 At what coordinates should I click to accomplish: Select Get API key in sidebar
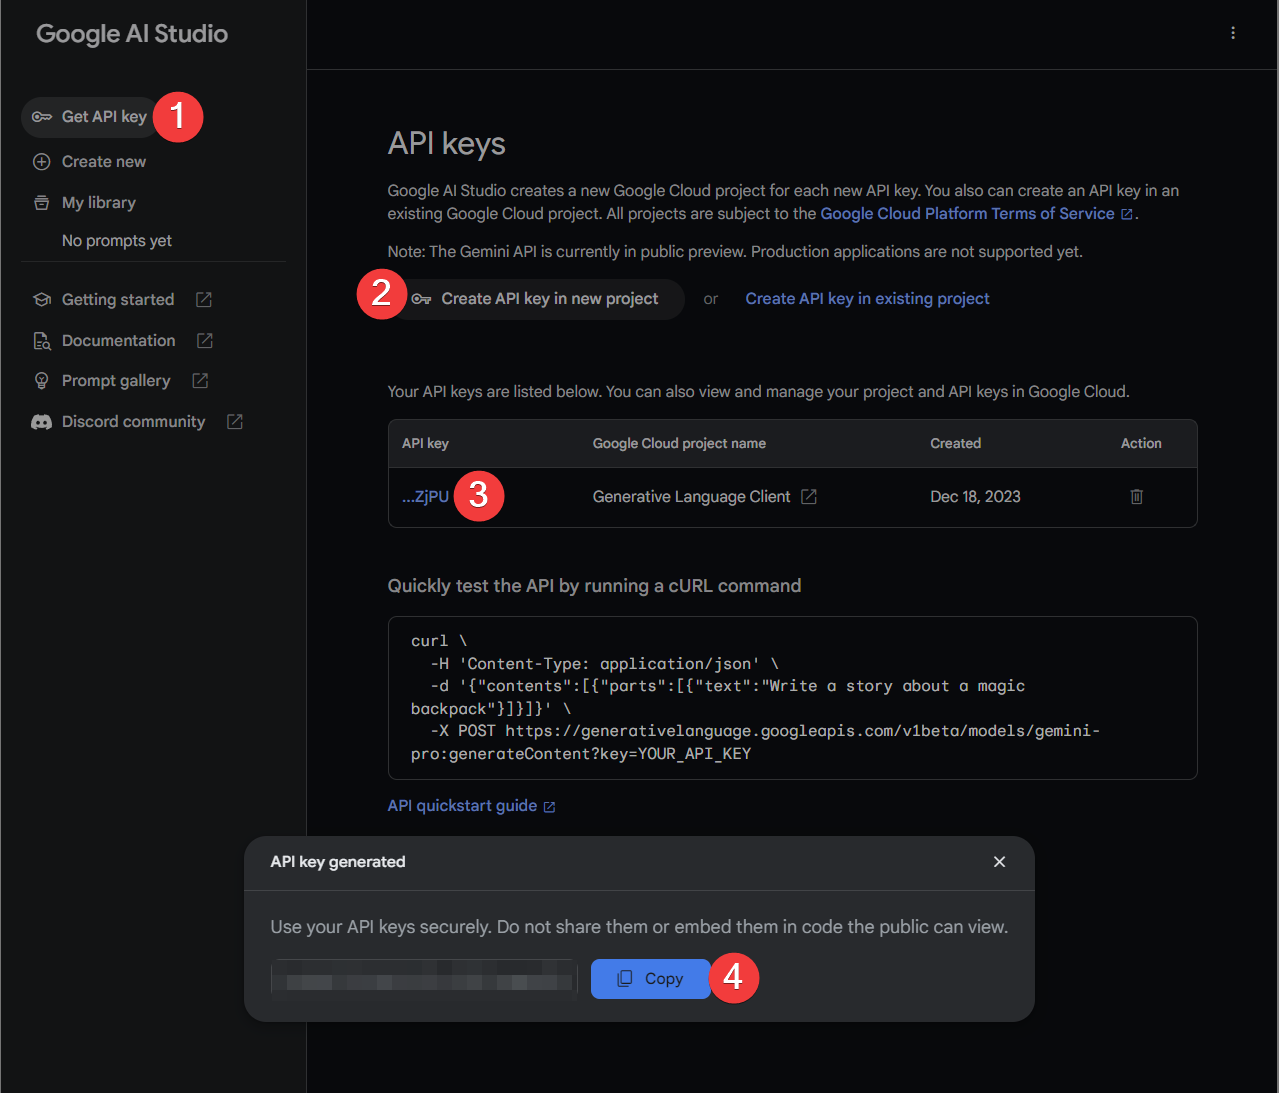pyautogui.click(x=90, y=117)
